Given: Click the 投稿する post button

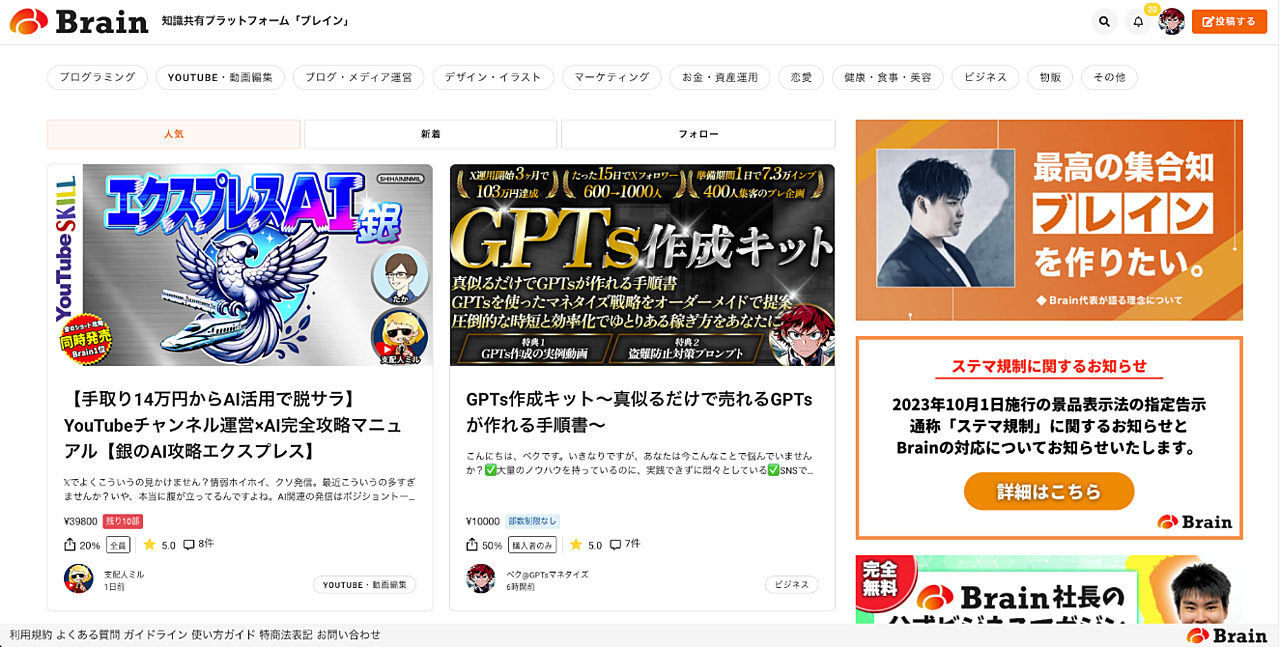Looking at the screenshot, I should tap(1229, 21).
